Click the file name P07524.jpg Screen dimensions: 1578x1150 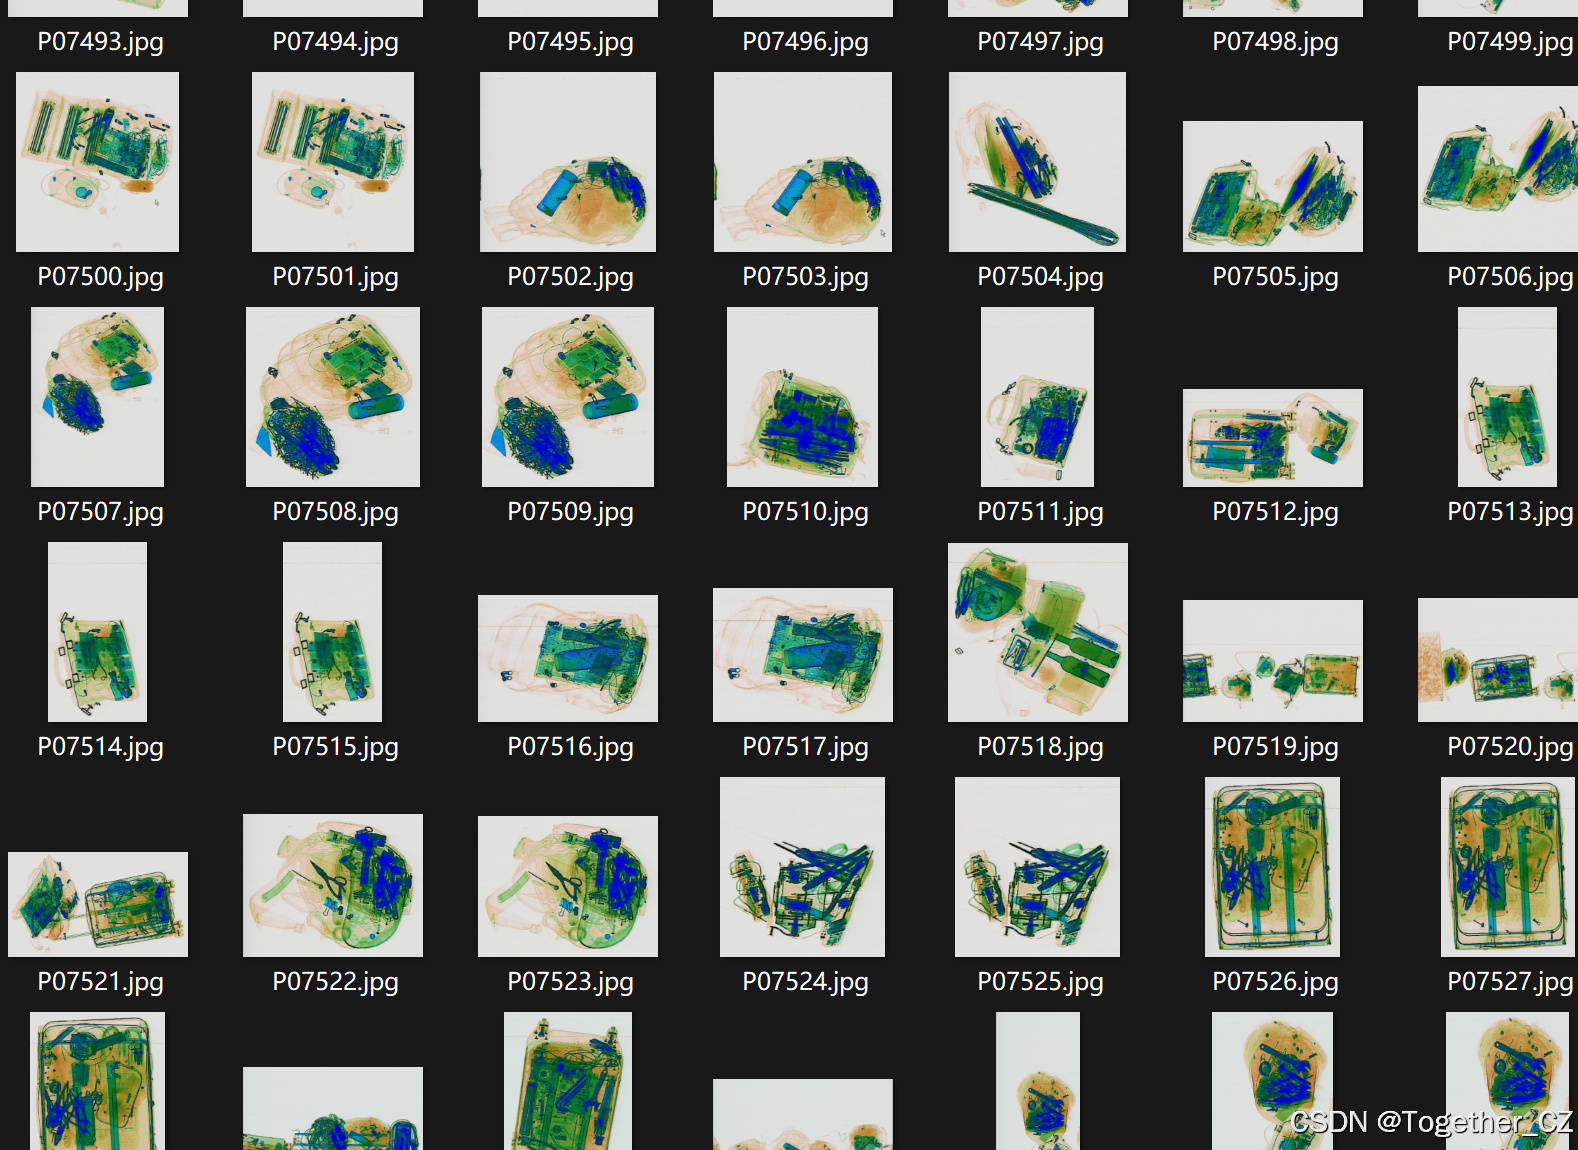pyautogui.click(x=805, y=982)
